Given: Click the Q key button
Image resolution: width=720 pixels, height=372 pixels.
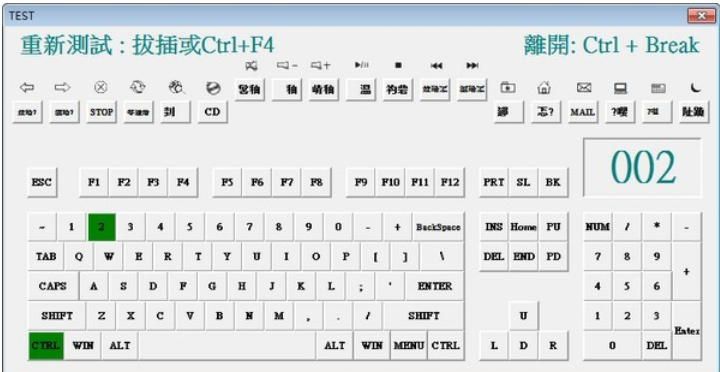Looking at the screenshot, I should coord(79,257).
